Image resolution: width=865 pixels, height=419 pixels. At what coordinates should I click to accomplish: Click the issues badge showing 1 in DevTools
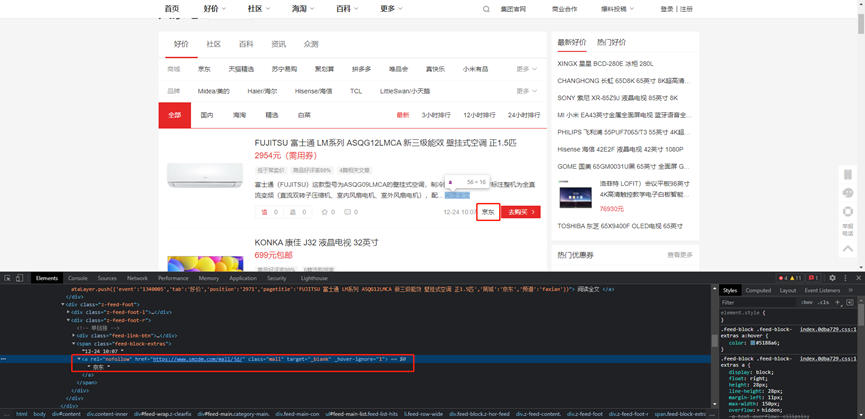814,278
